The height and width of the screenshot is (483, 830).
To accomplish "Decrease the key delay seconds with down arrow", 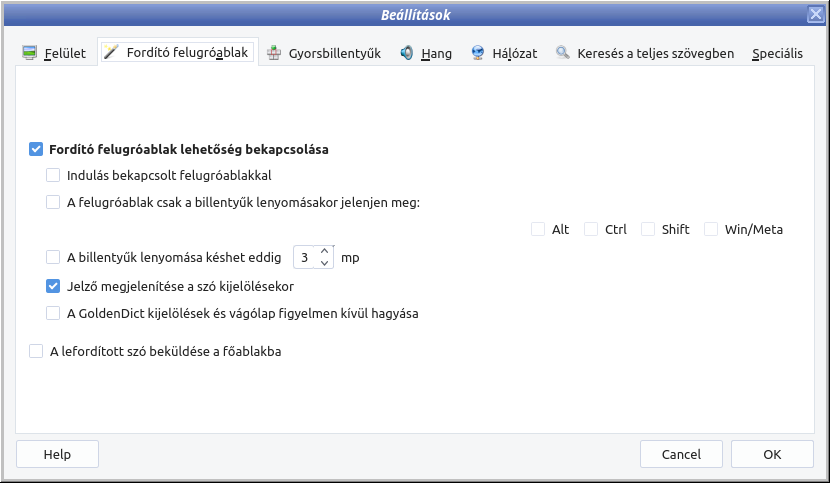I will (x=324, y=263).
